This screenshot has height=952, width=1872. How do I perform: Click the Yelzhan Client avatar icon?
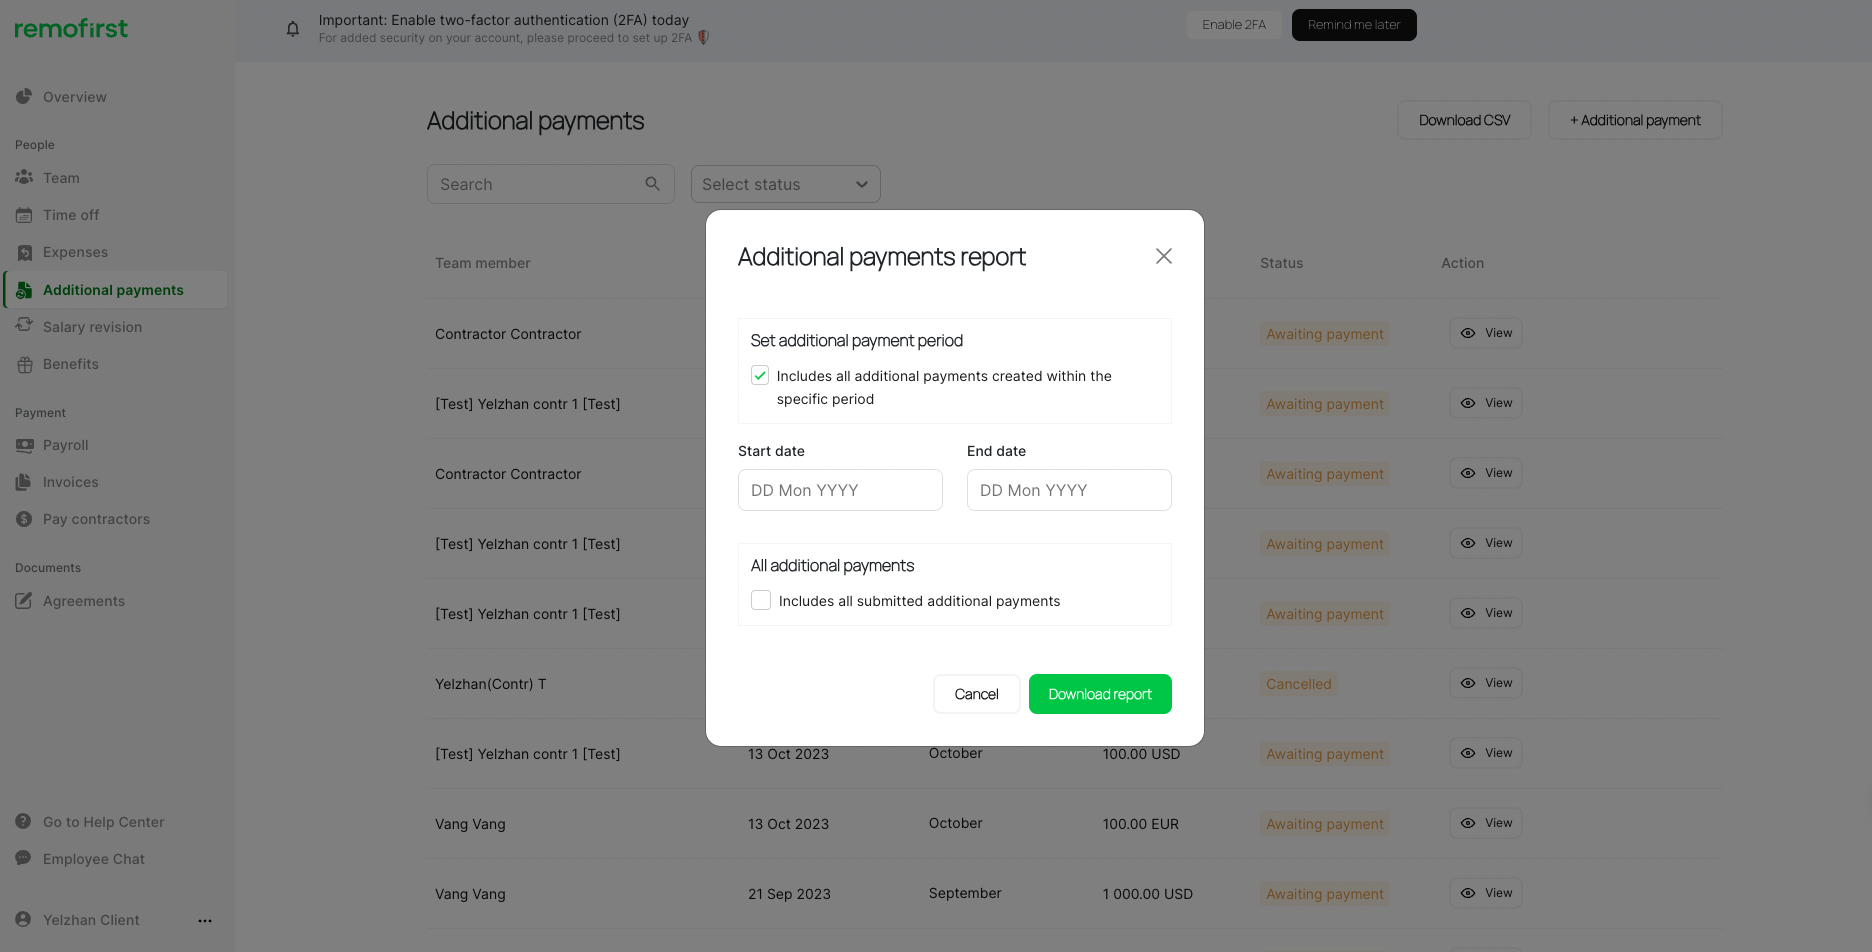point(23,919)
